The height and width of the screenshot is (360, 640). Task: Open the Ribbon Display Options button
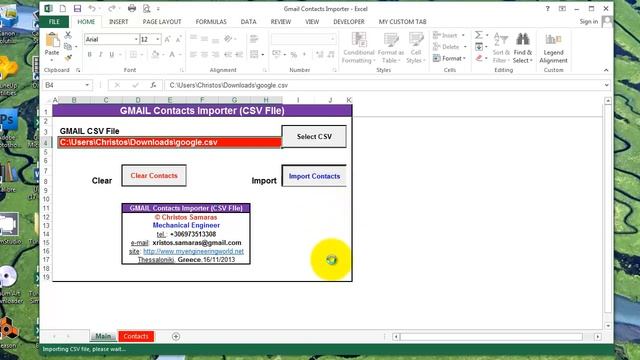click(x=562, y=9)
